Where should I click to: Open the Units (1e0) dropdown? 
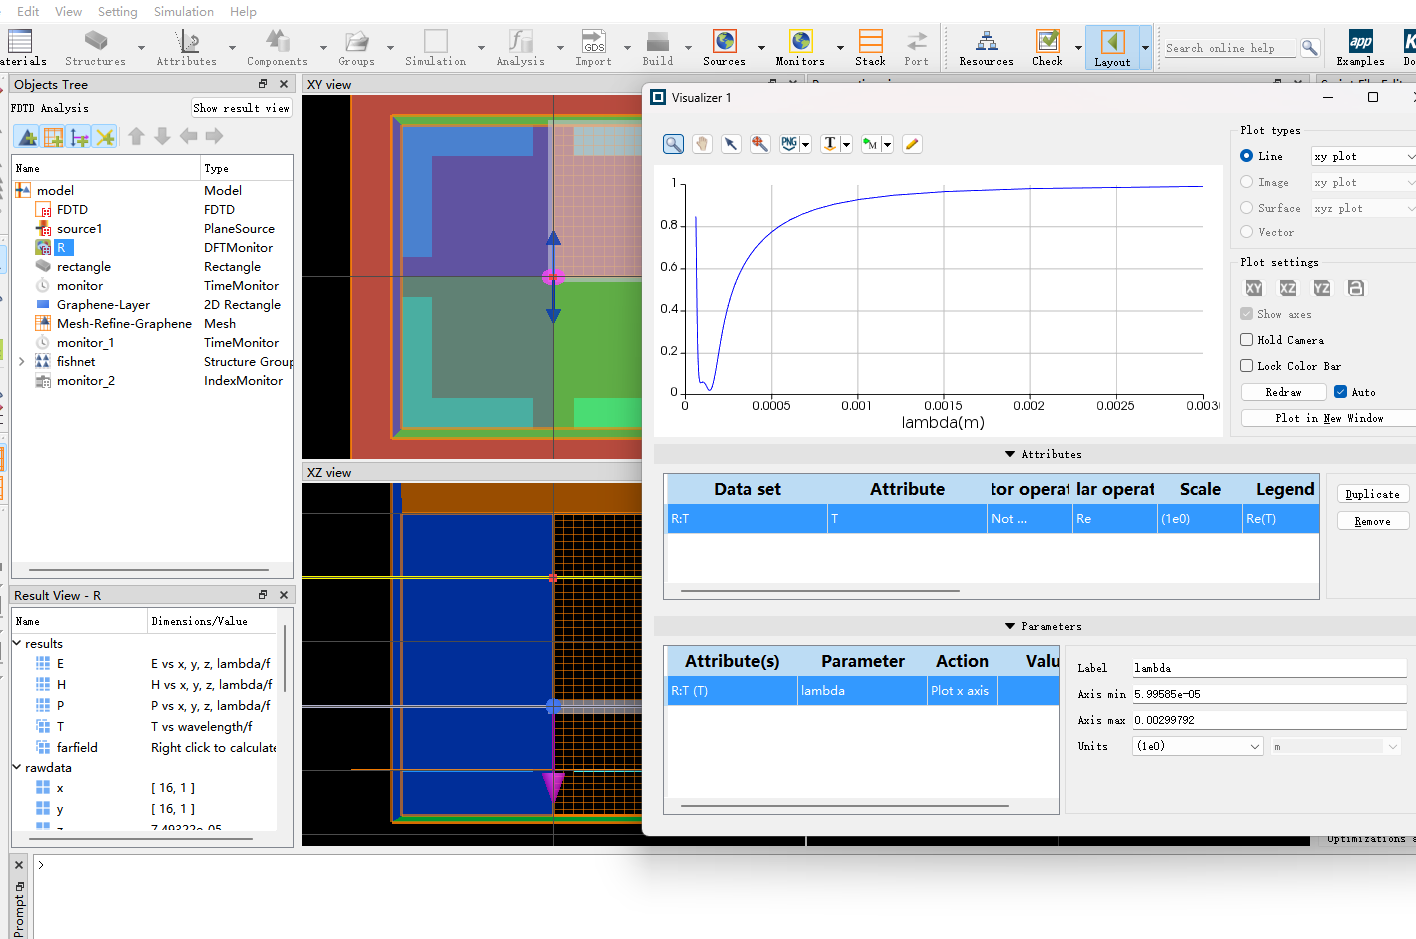pos(1199,746)
